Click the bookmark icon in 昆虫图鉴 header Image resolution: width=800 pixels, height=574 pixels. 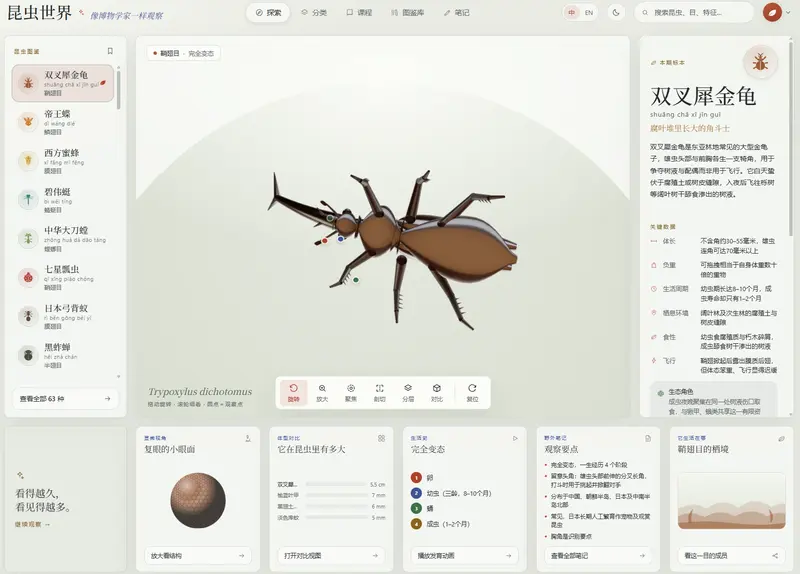pyautogui.click(x=110, y=51)
